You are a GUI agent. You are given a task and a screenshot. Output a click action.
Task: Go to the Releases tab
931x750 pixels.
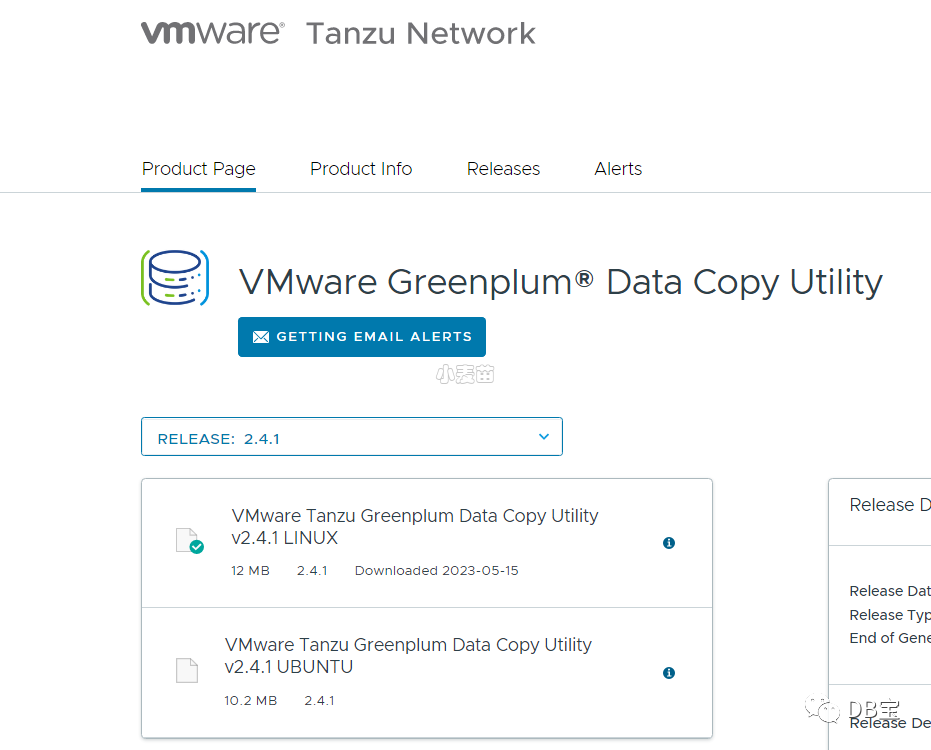pyautogui.click(x=503, y=169)
